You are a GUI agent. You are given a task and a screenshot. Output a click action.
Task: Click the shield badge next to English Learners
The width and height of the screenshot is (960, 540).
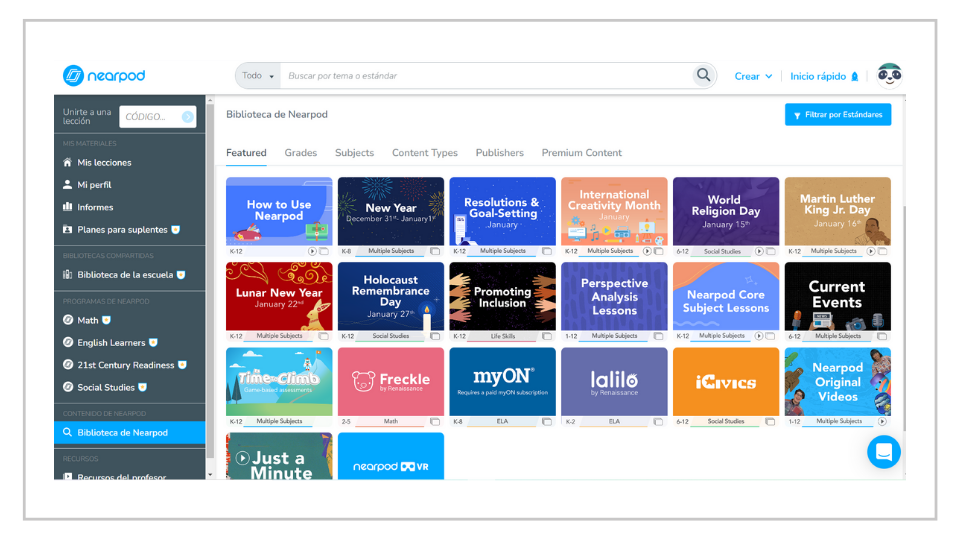click(153, 342)
